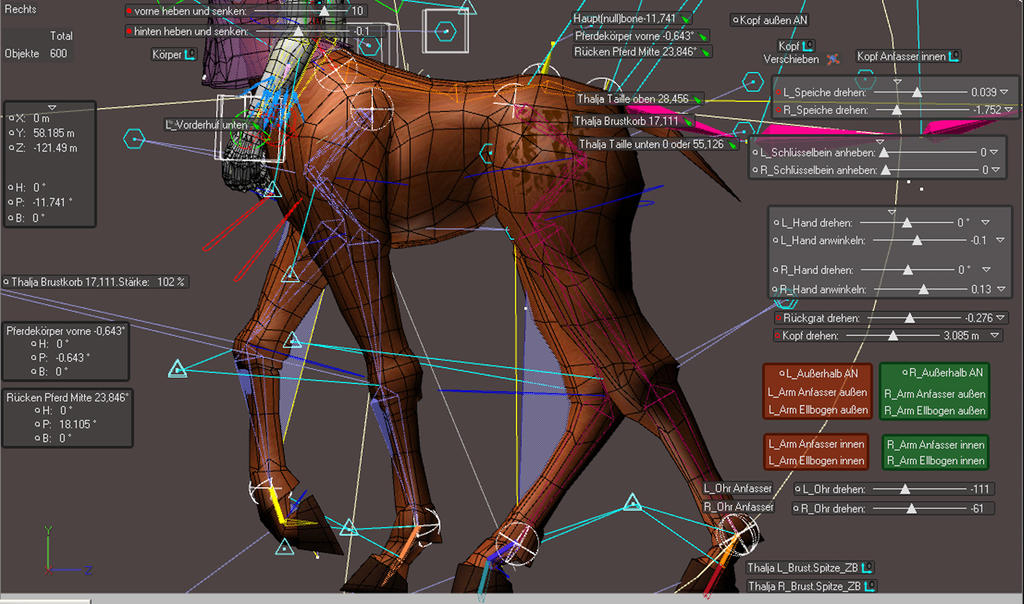Click the bone icon beside Haupt(null)bone-11,741
This screenshot has height=604, width=1024.
click(x=685, y=20)
